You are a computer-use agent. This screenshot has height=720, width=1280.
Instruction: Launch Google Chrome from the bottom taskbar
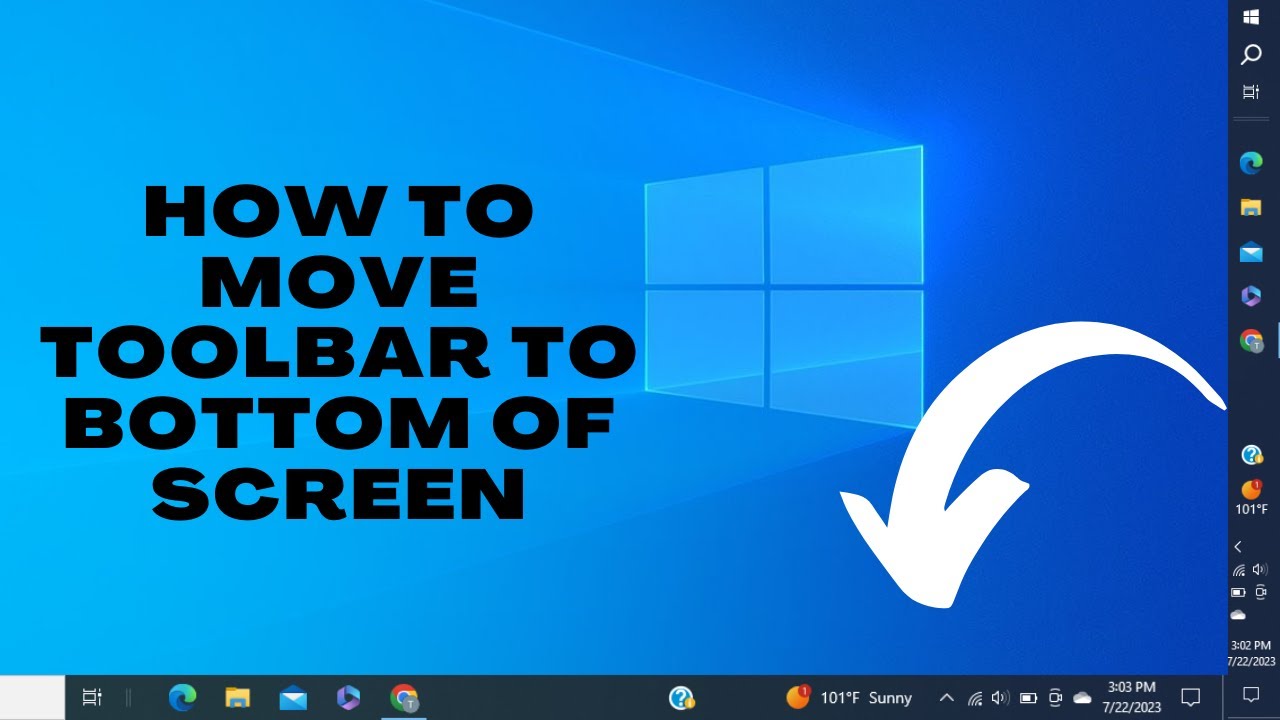tap(404, 697)
